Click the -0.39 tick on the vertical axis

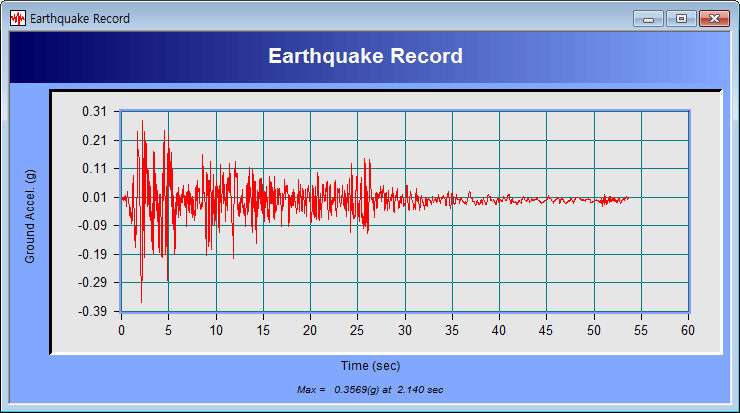coord(92,311)
